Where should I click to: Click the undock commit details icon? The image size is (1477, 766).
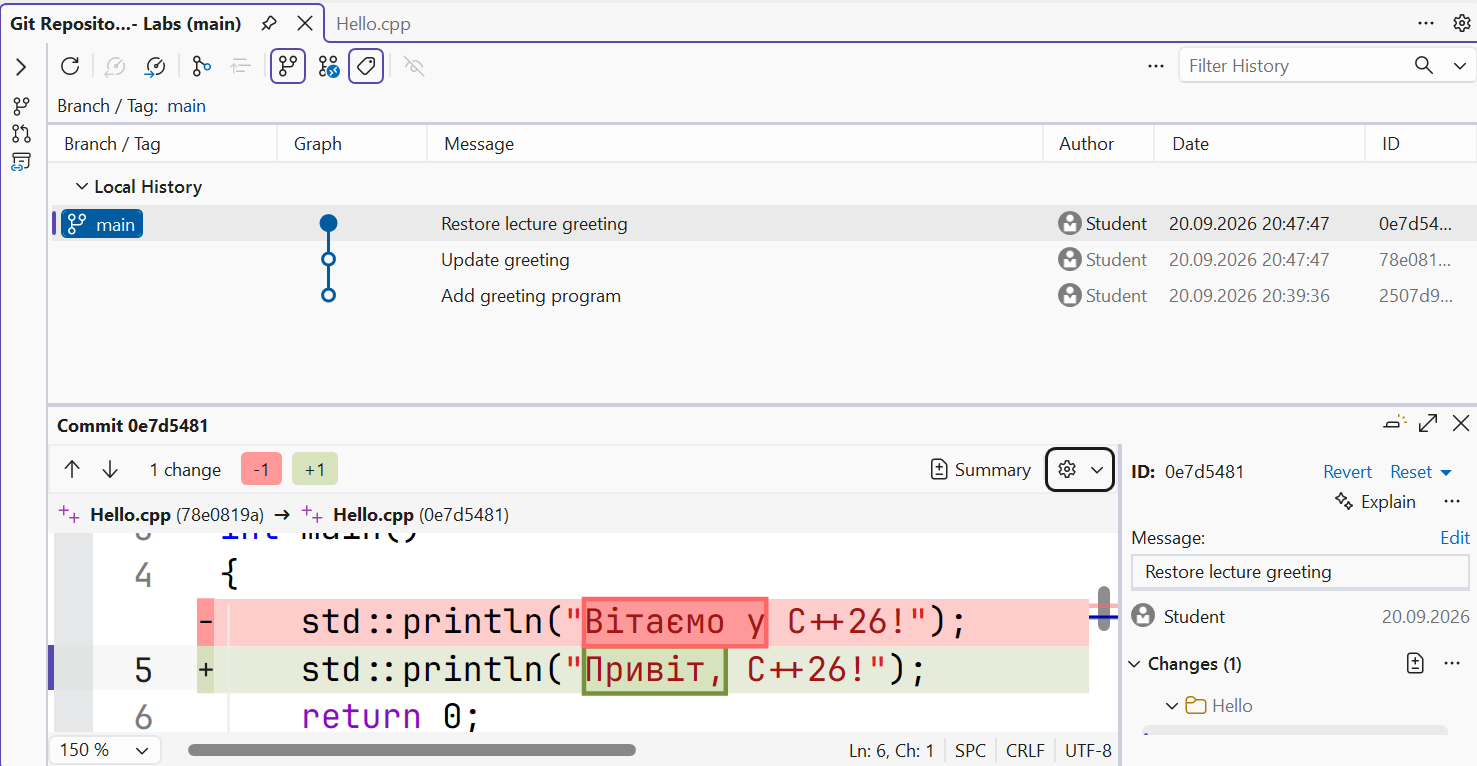(x=1395, y=423)
